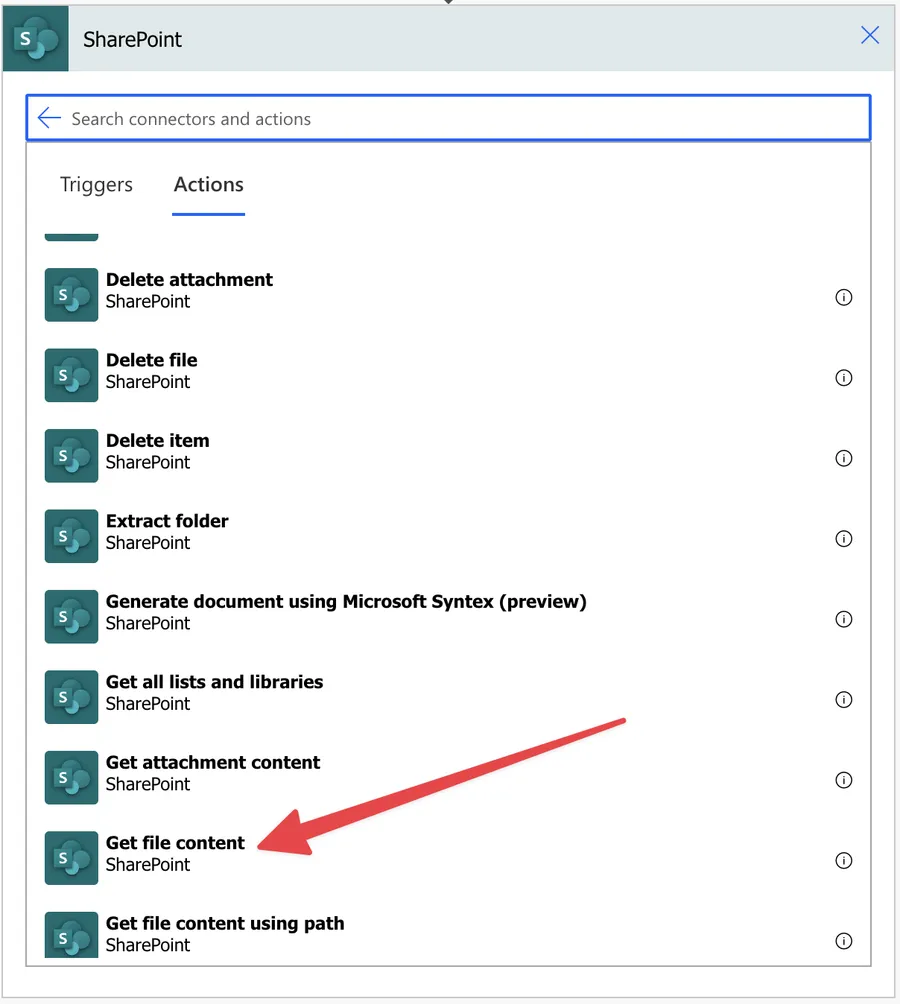View info for Get file content using path
The width and height of the screenshot is (900, 1004).
pos(843,940)
